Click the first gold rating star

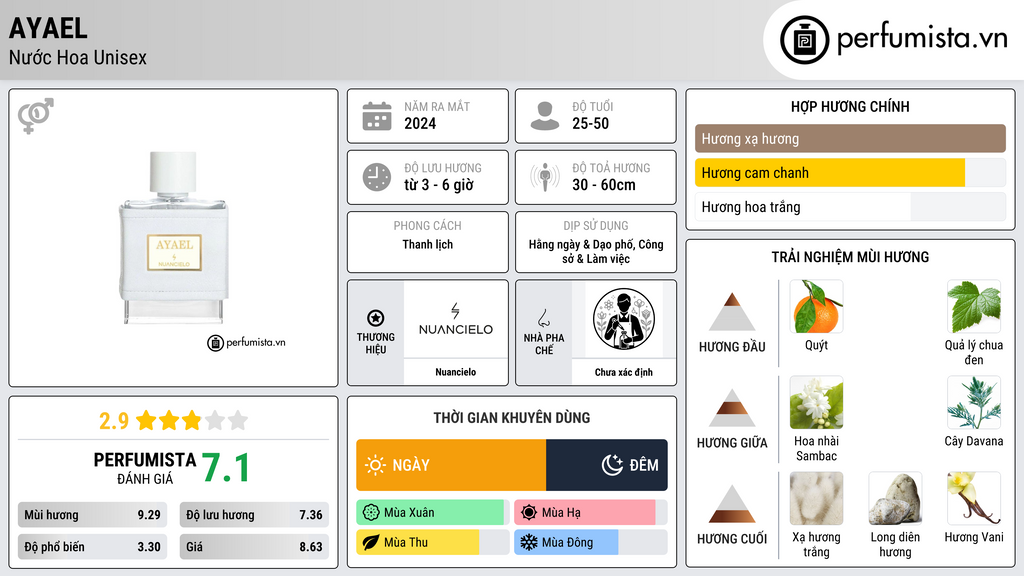(x=146, y=420)
